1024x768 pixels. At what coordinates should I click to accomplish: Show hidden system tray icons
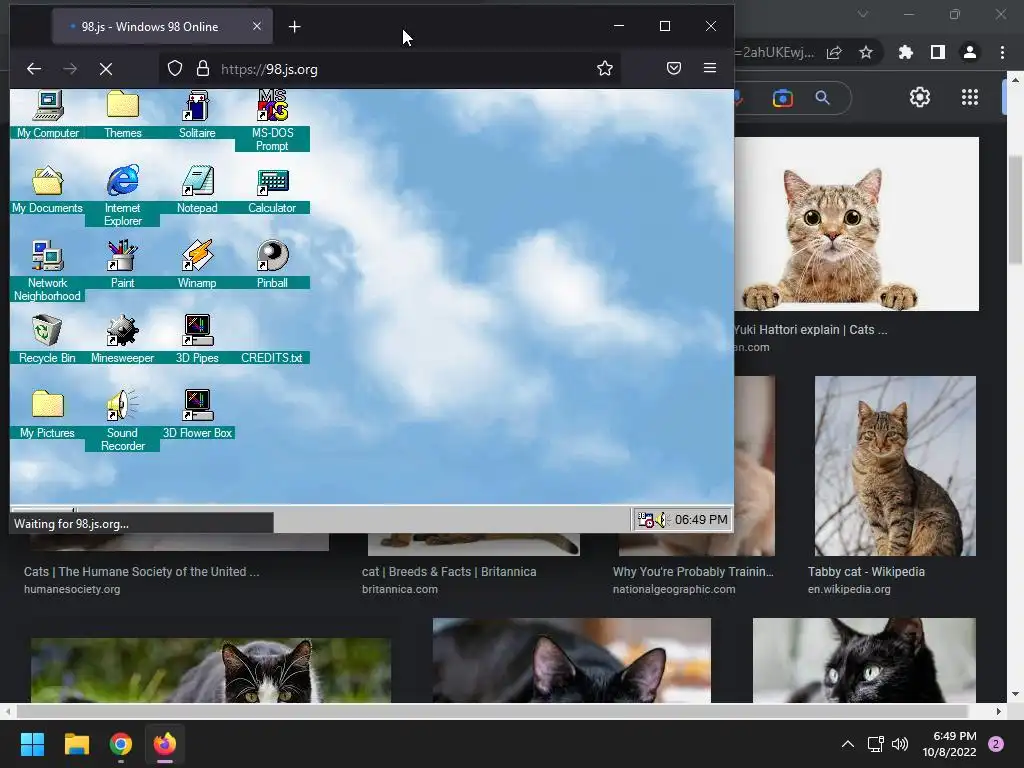(x=848, y=744)
